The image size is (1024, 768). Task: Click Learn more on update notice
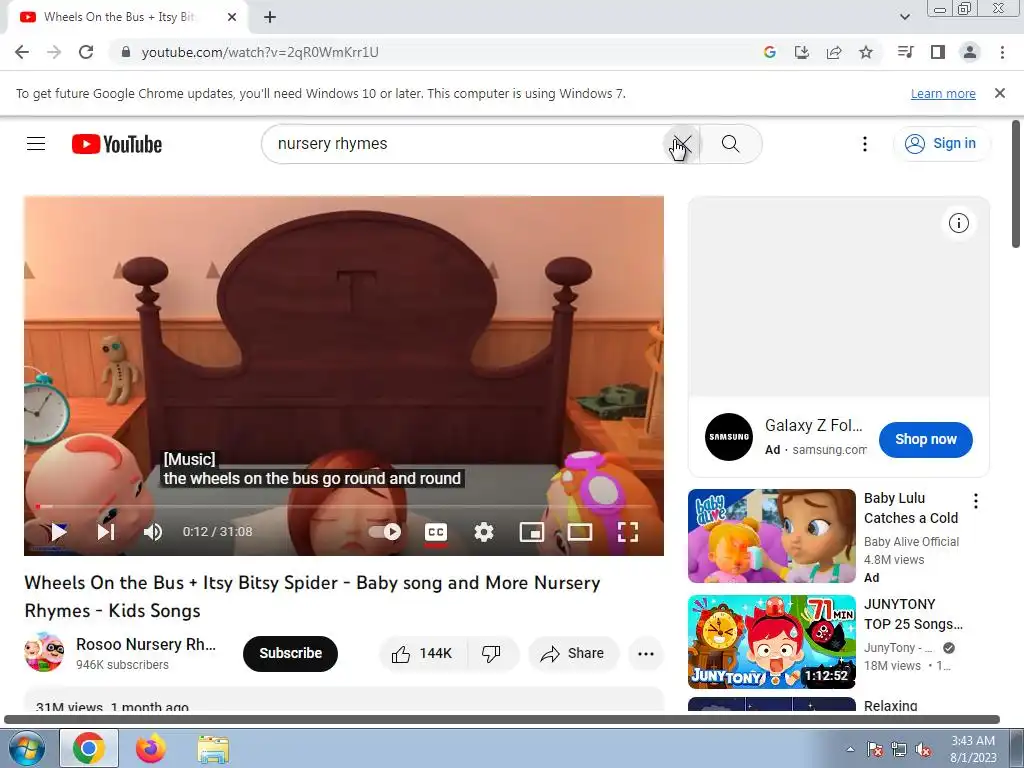click(x=943, y=94)
